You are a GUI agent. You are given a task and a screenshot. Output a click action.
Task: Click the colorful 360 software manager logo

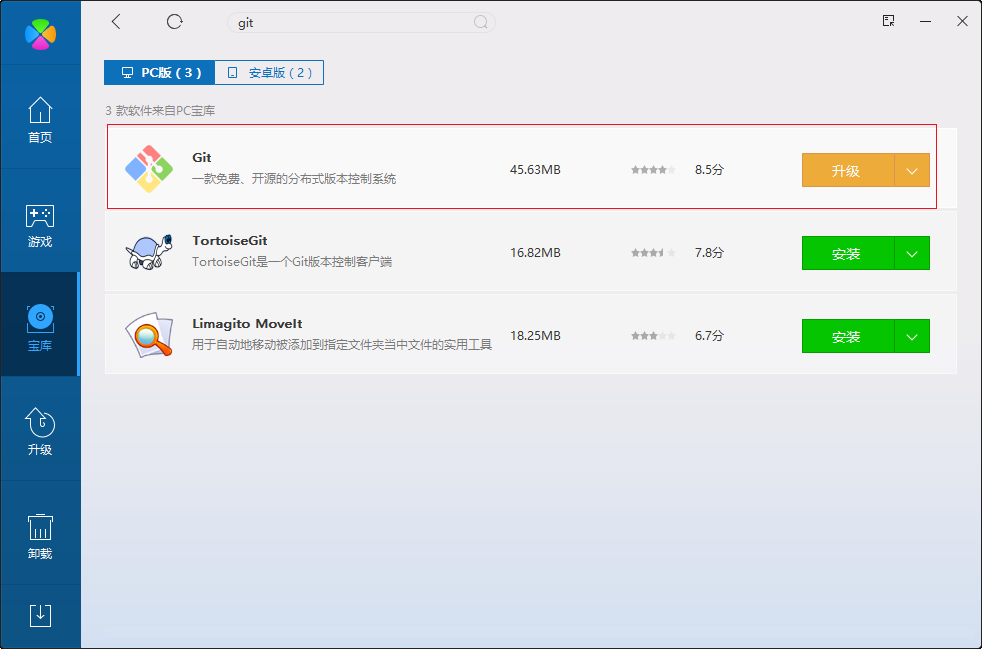point(40,33)
